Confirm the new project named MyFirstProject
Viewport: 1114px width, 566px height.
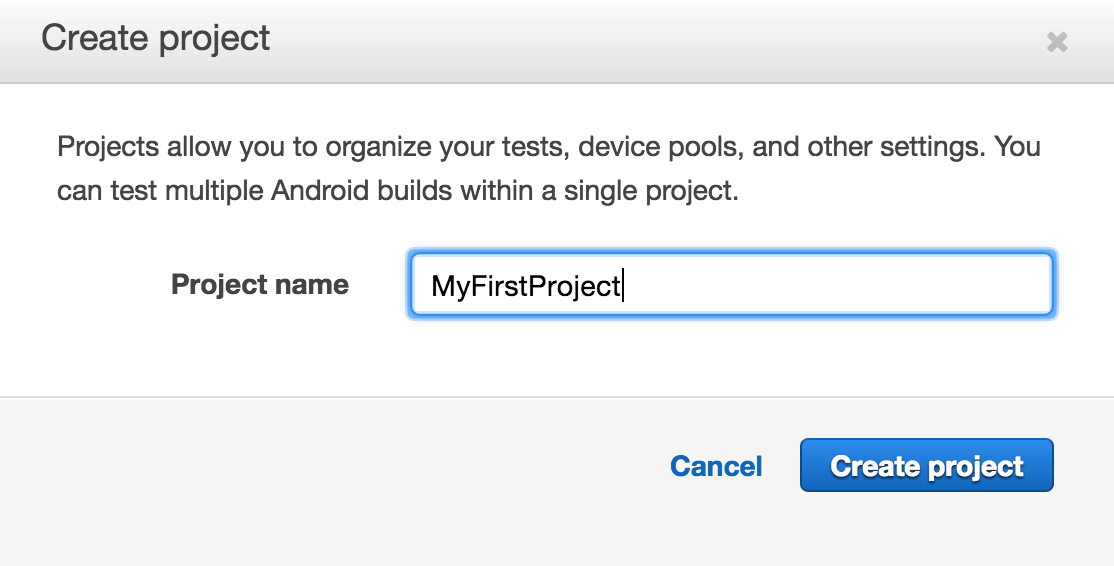pyautogui.click(x=926, y=466)
